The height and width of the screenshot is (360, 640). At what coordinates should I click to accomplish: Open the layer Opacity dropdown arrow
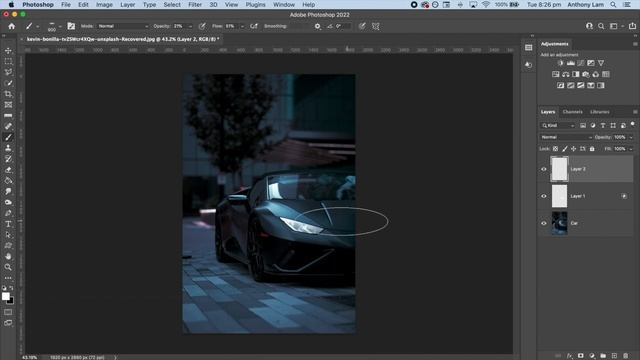coord(631,137)
